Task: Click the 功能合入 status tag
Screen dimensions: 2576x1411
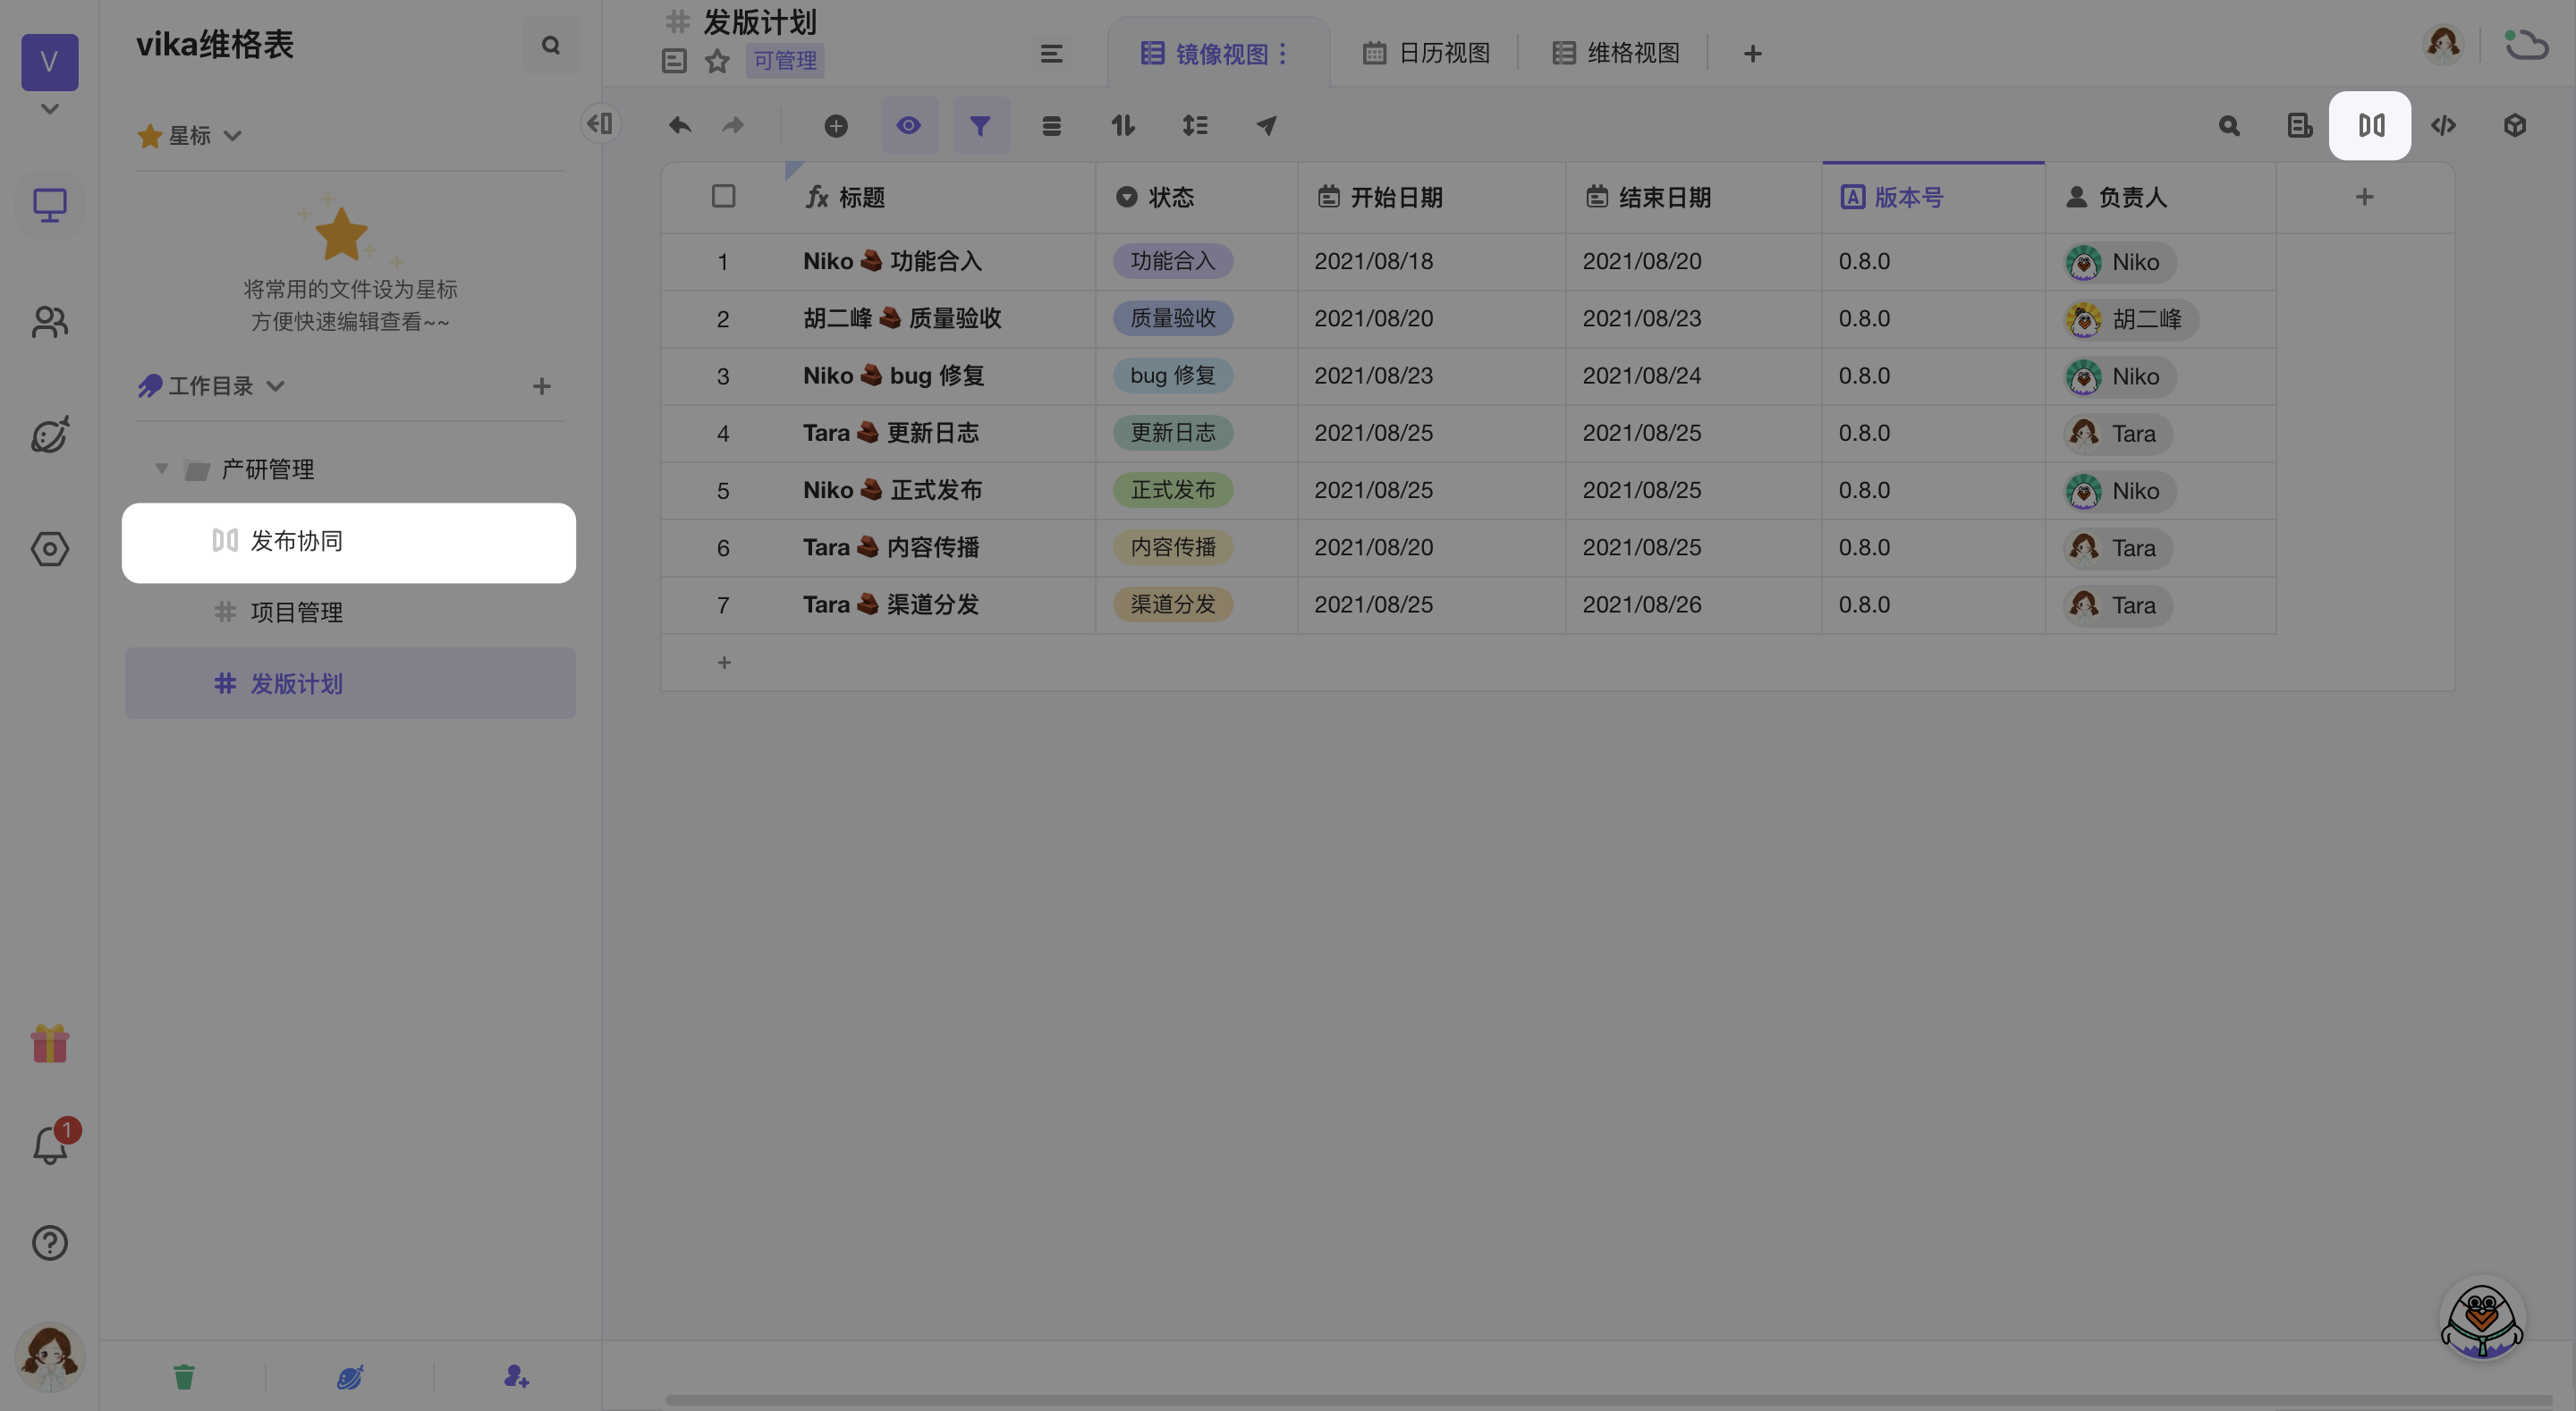Action: (1172, 261)
